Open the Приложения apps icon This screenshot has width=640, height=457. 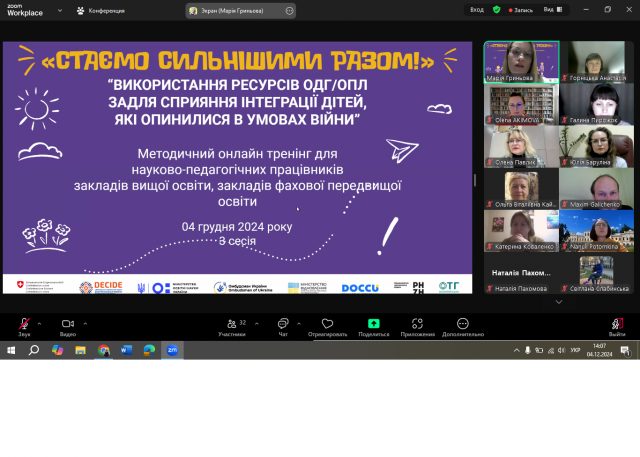417,324
